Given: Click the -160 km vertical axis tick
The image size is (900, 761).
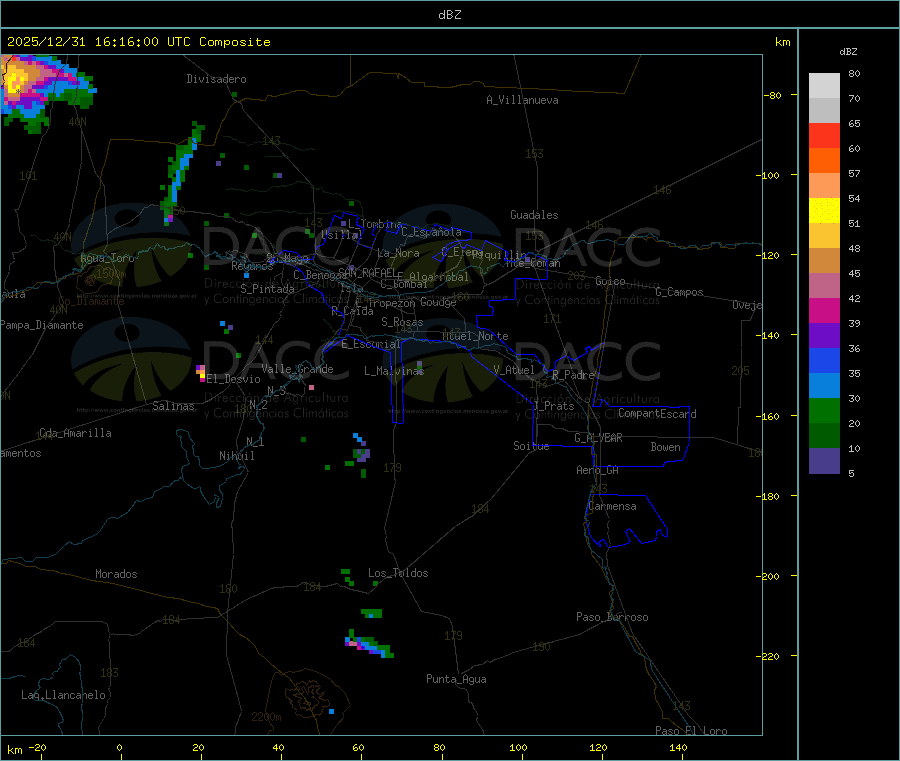Looking at the screenshot, I should point(770,416).
